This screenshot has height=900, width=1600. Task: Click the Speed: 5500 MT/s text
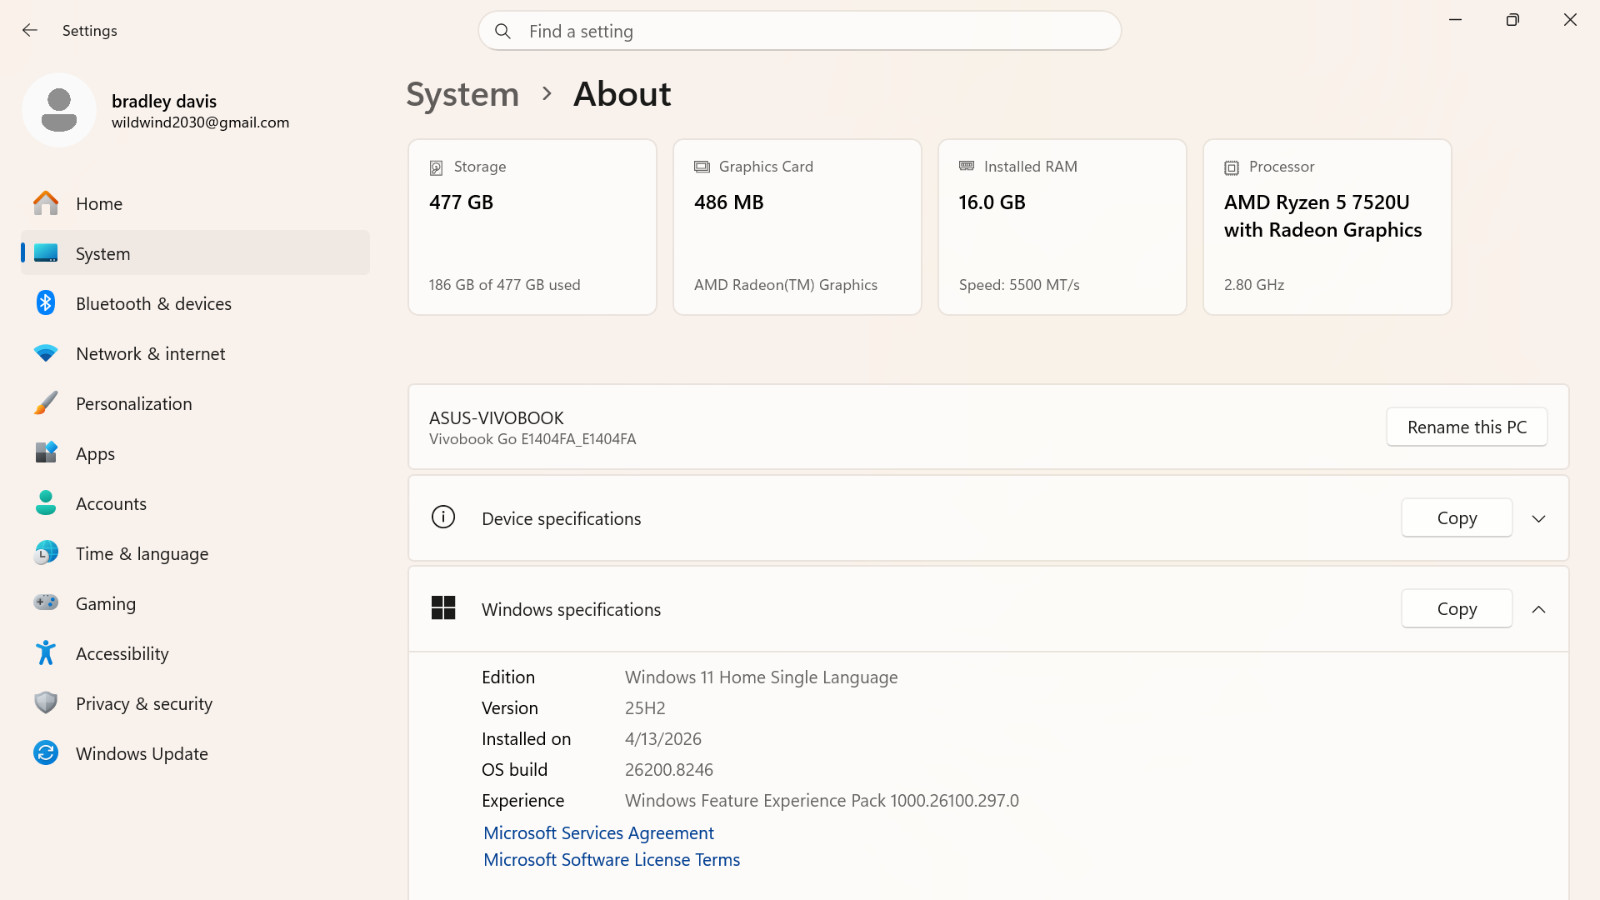click(1019, 285)
